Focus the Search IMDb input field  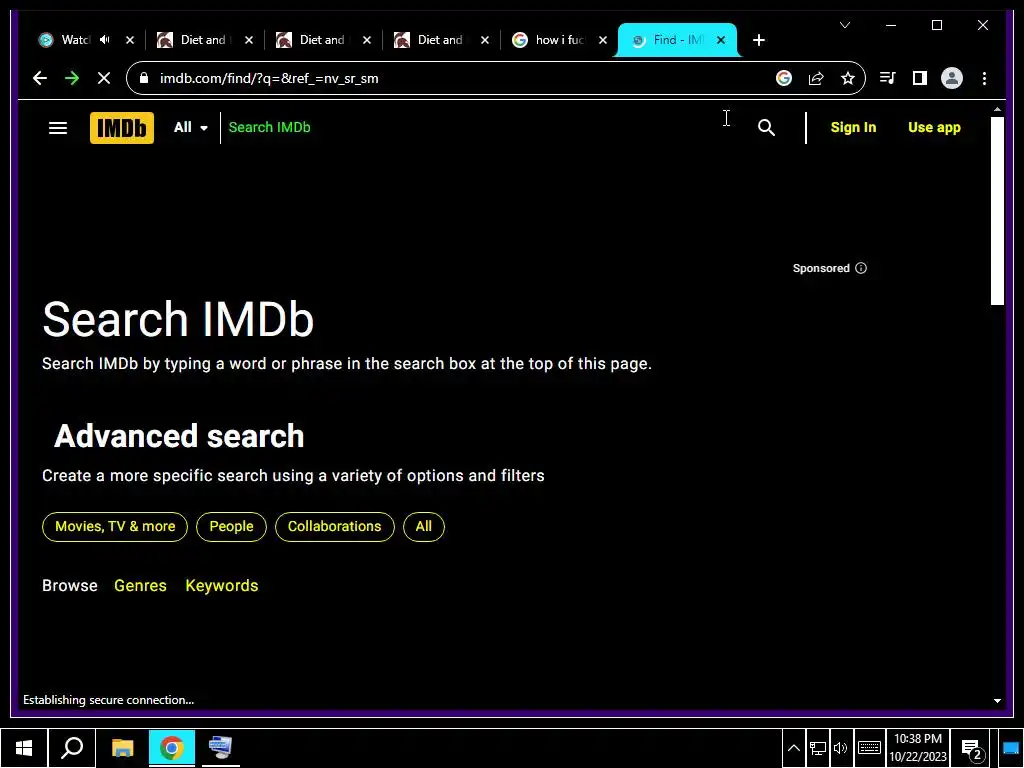(x=483, y=127)
